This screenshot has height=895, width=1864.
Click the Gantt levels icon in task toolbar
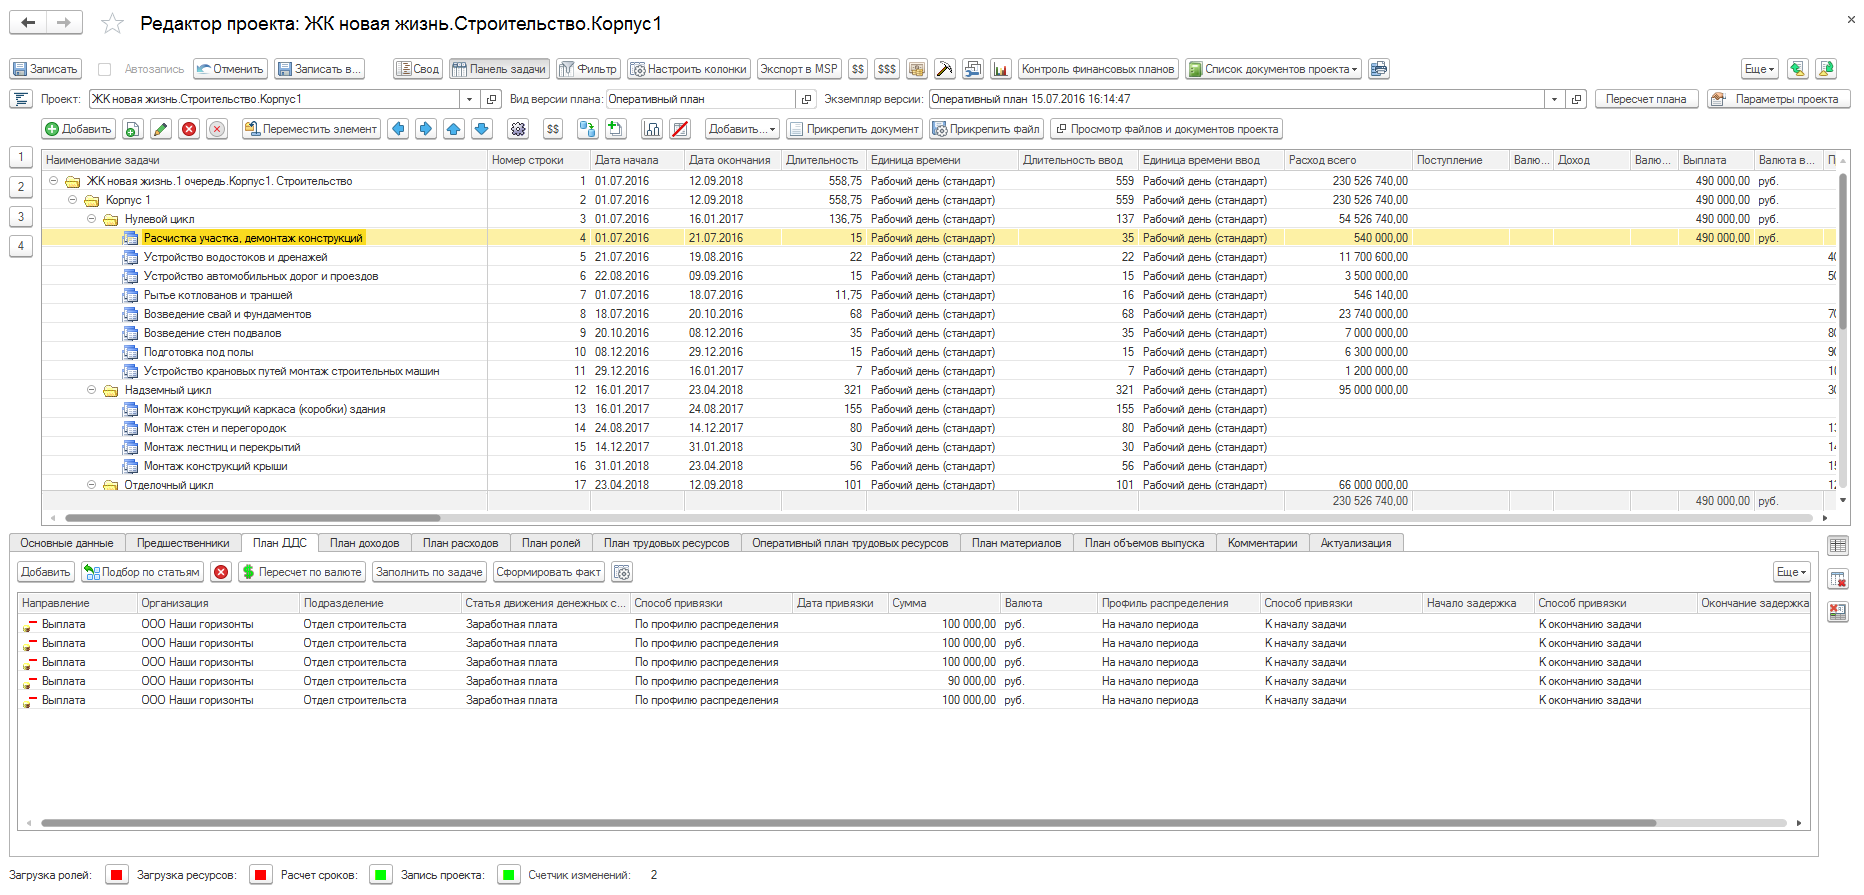click(652, 129)
